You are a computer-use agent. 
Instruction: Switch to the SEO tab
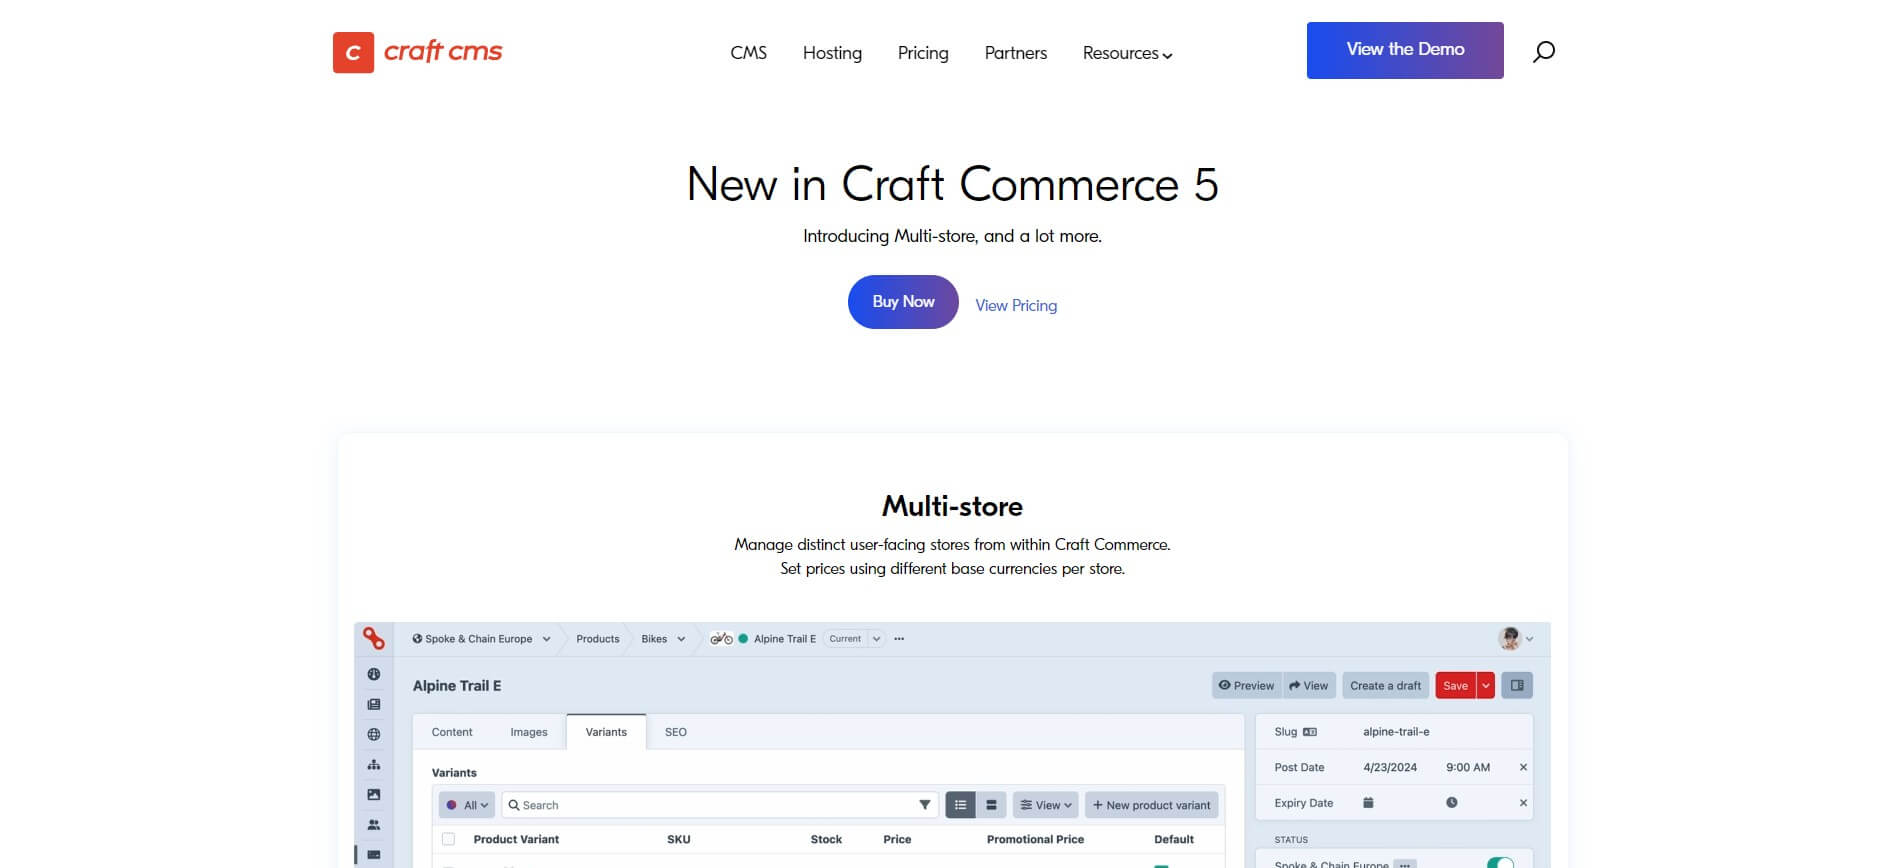(676, 732)
